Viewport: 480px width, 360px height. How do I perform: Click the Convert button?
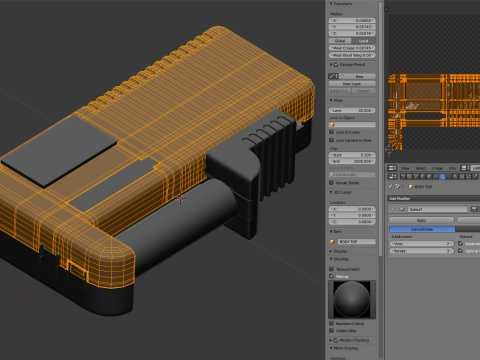pos(364,91)
